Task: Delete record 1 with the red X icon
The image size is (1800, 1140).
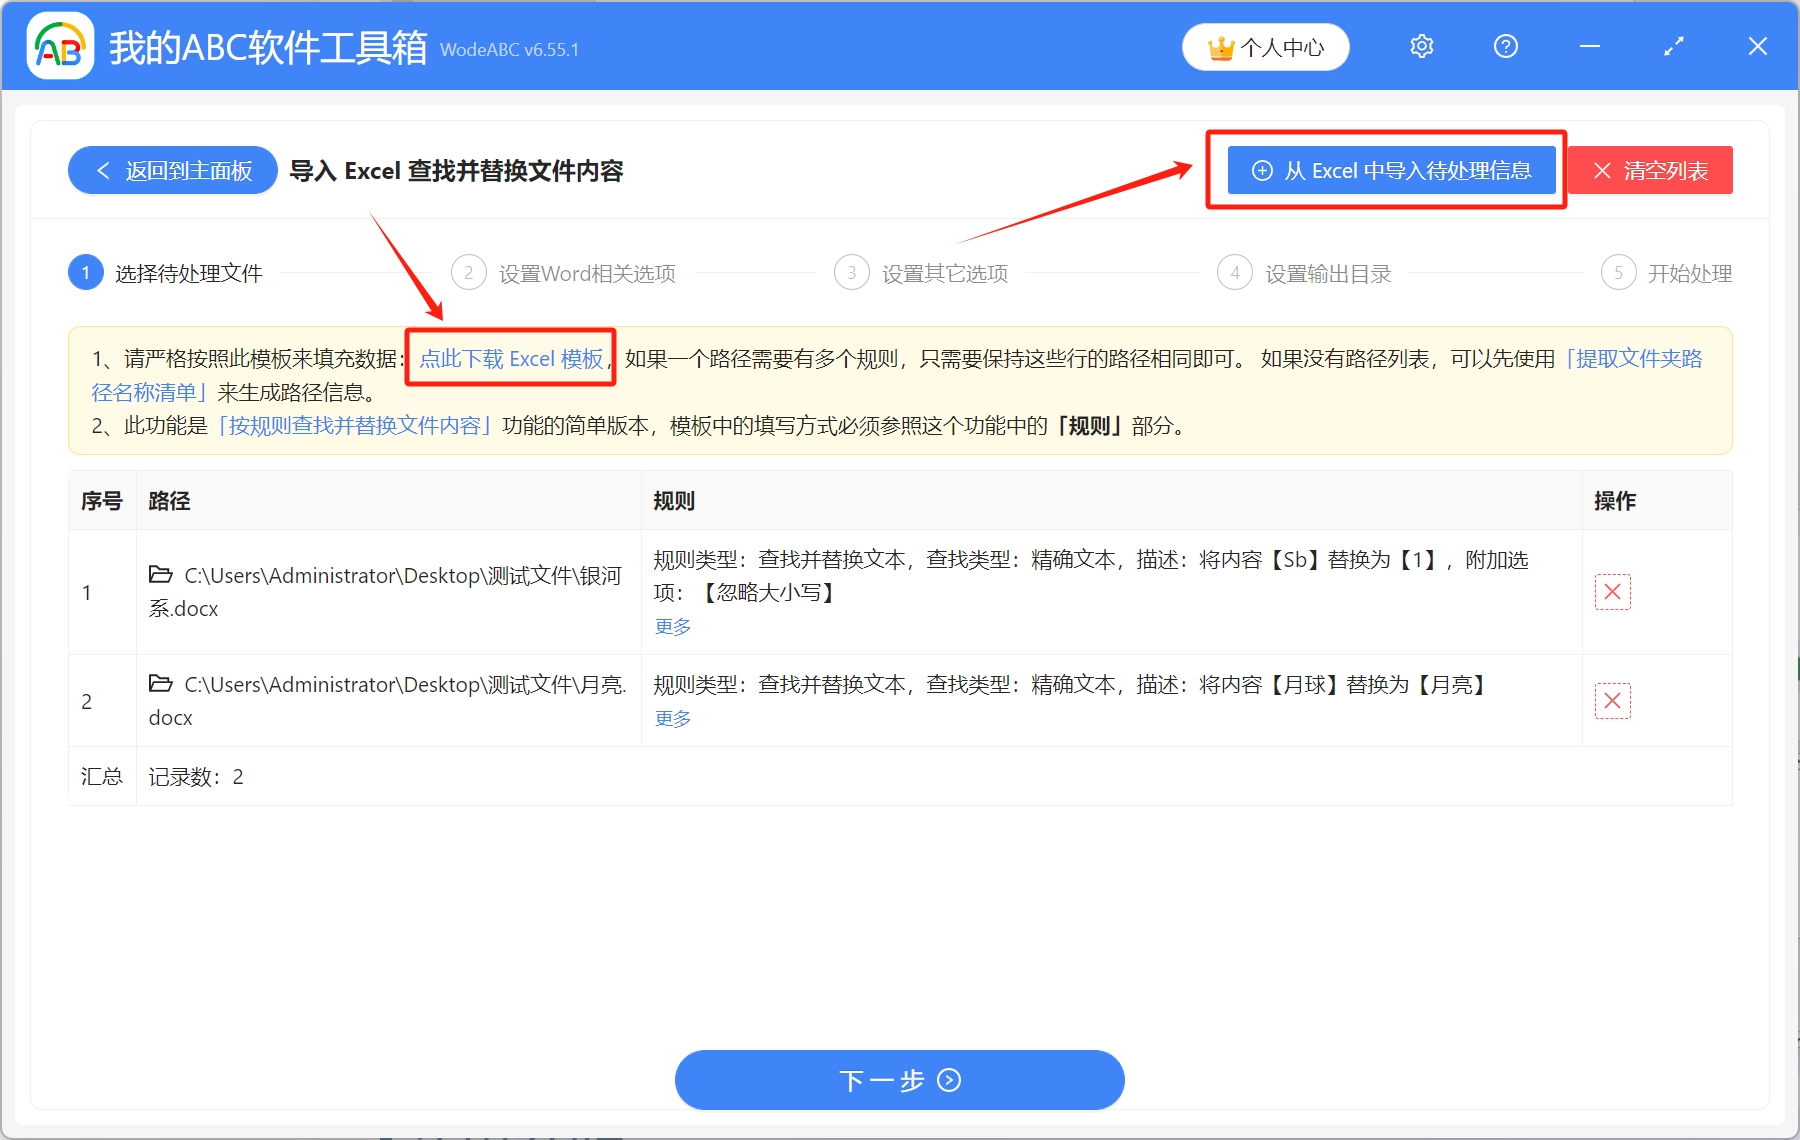Action: tap(1612, 592)
